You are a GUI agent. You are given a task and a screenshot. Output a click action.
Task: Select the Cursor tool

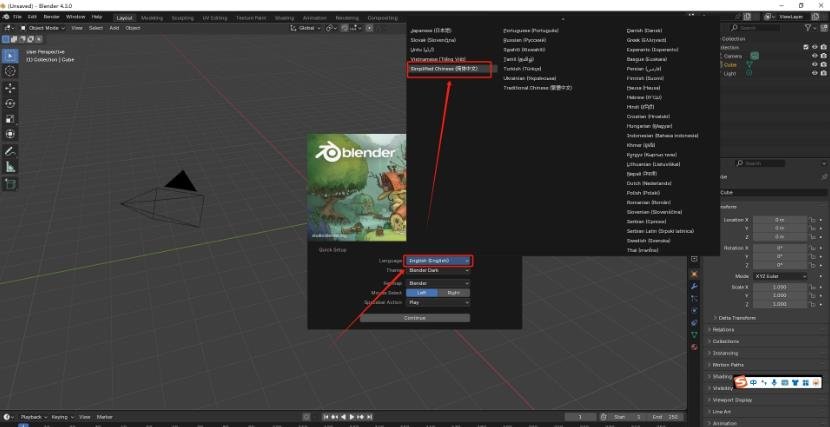click(11, 71)
